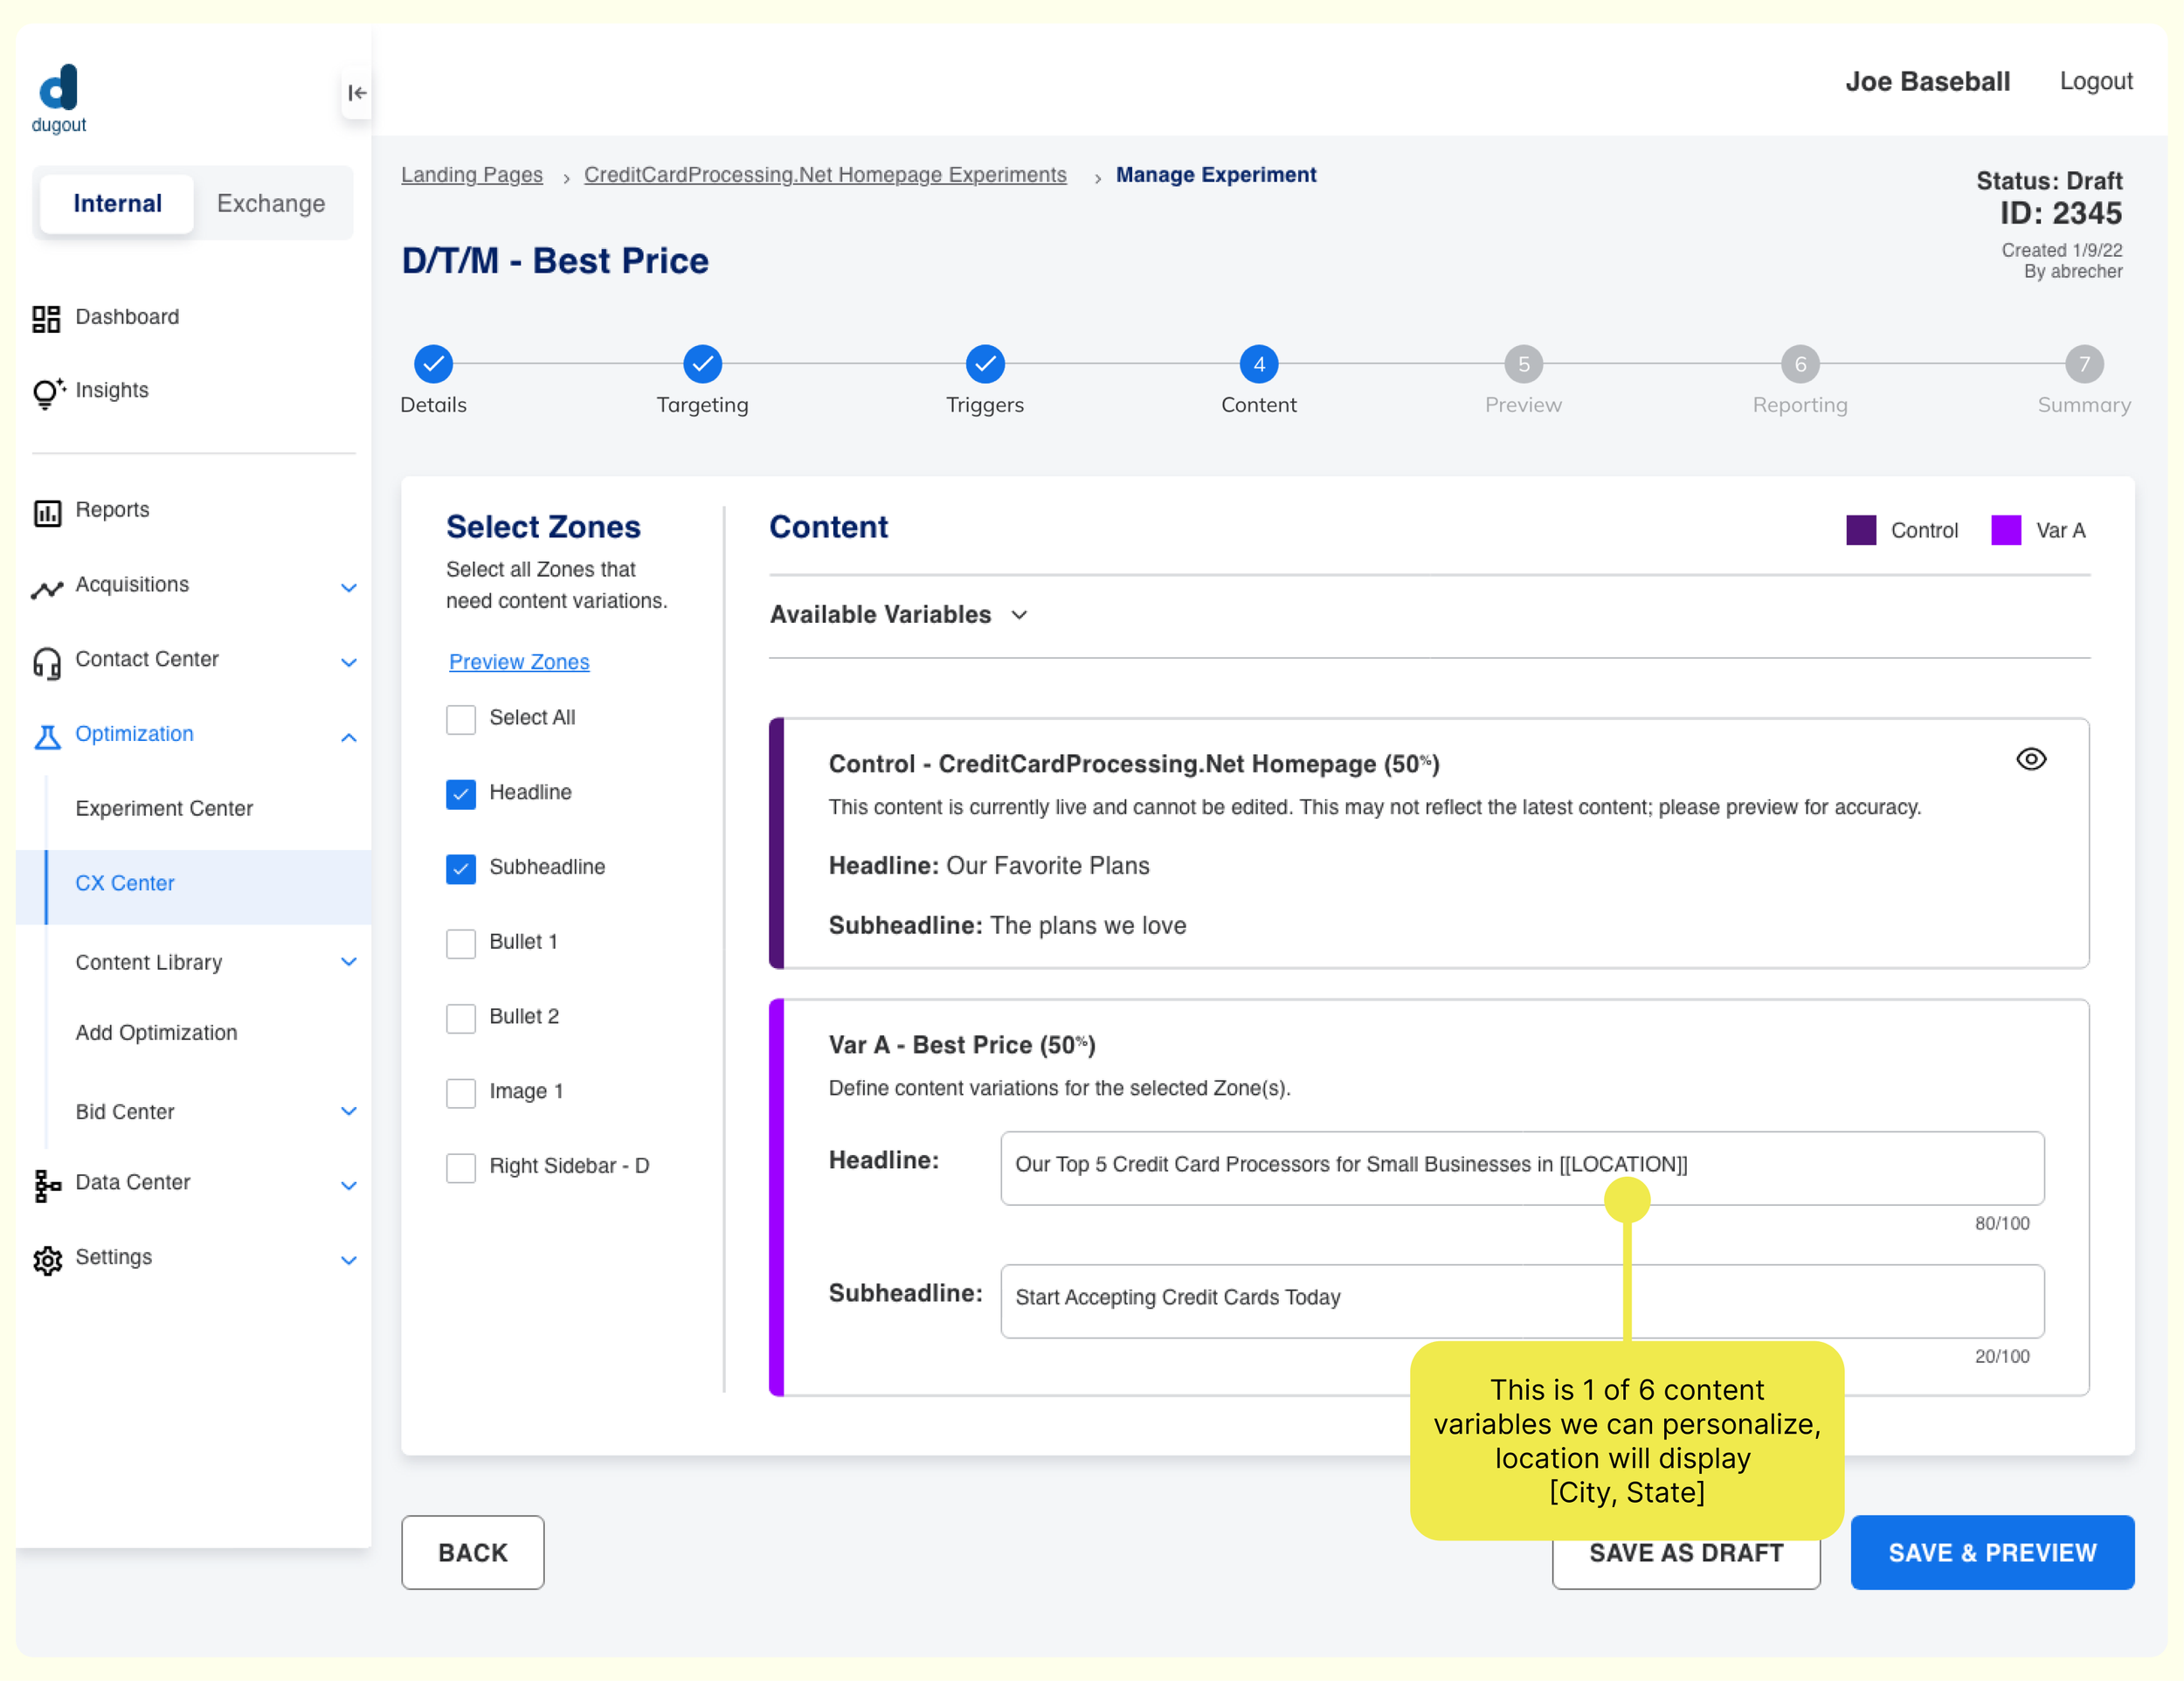
Task: Open the Preview Zones link
Action: [x=518, y=662]
